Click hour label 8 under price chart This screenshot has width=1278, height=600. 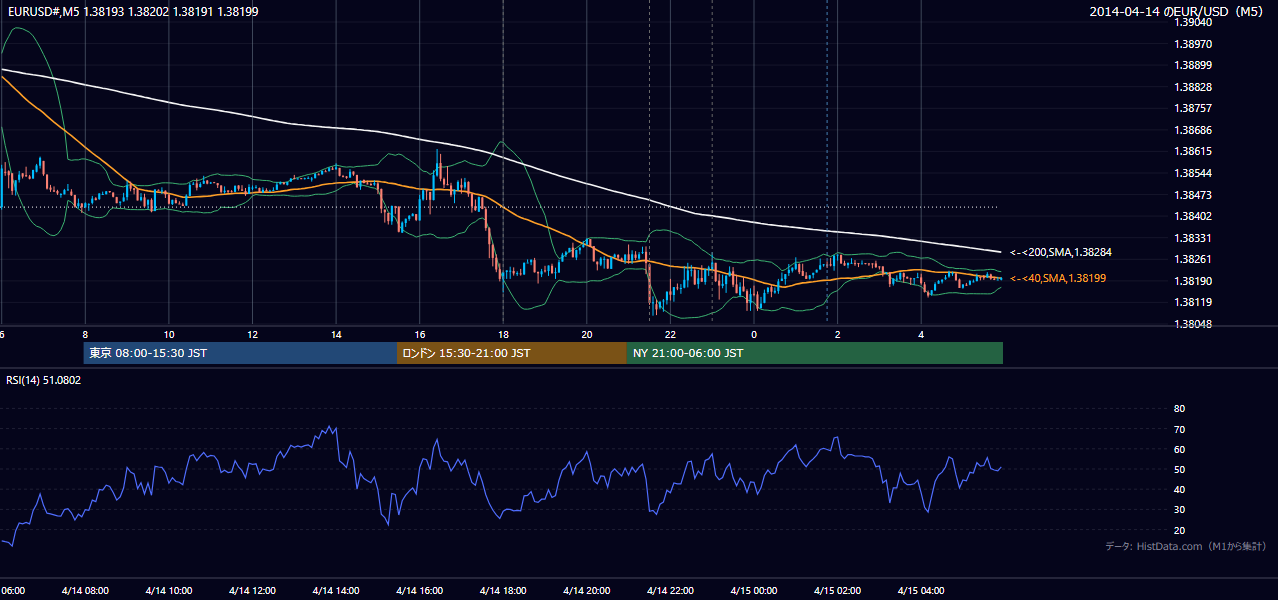85,334
